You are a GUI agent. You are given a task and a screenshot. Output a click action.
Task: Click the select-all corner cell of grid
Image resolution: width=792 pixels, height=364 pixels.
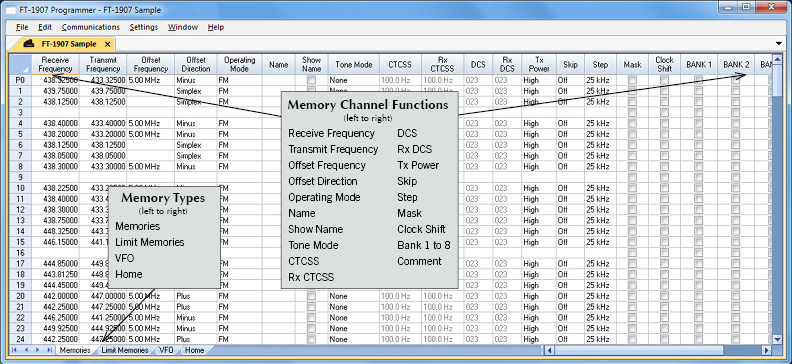20,64
